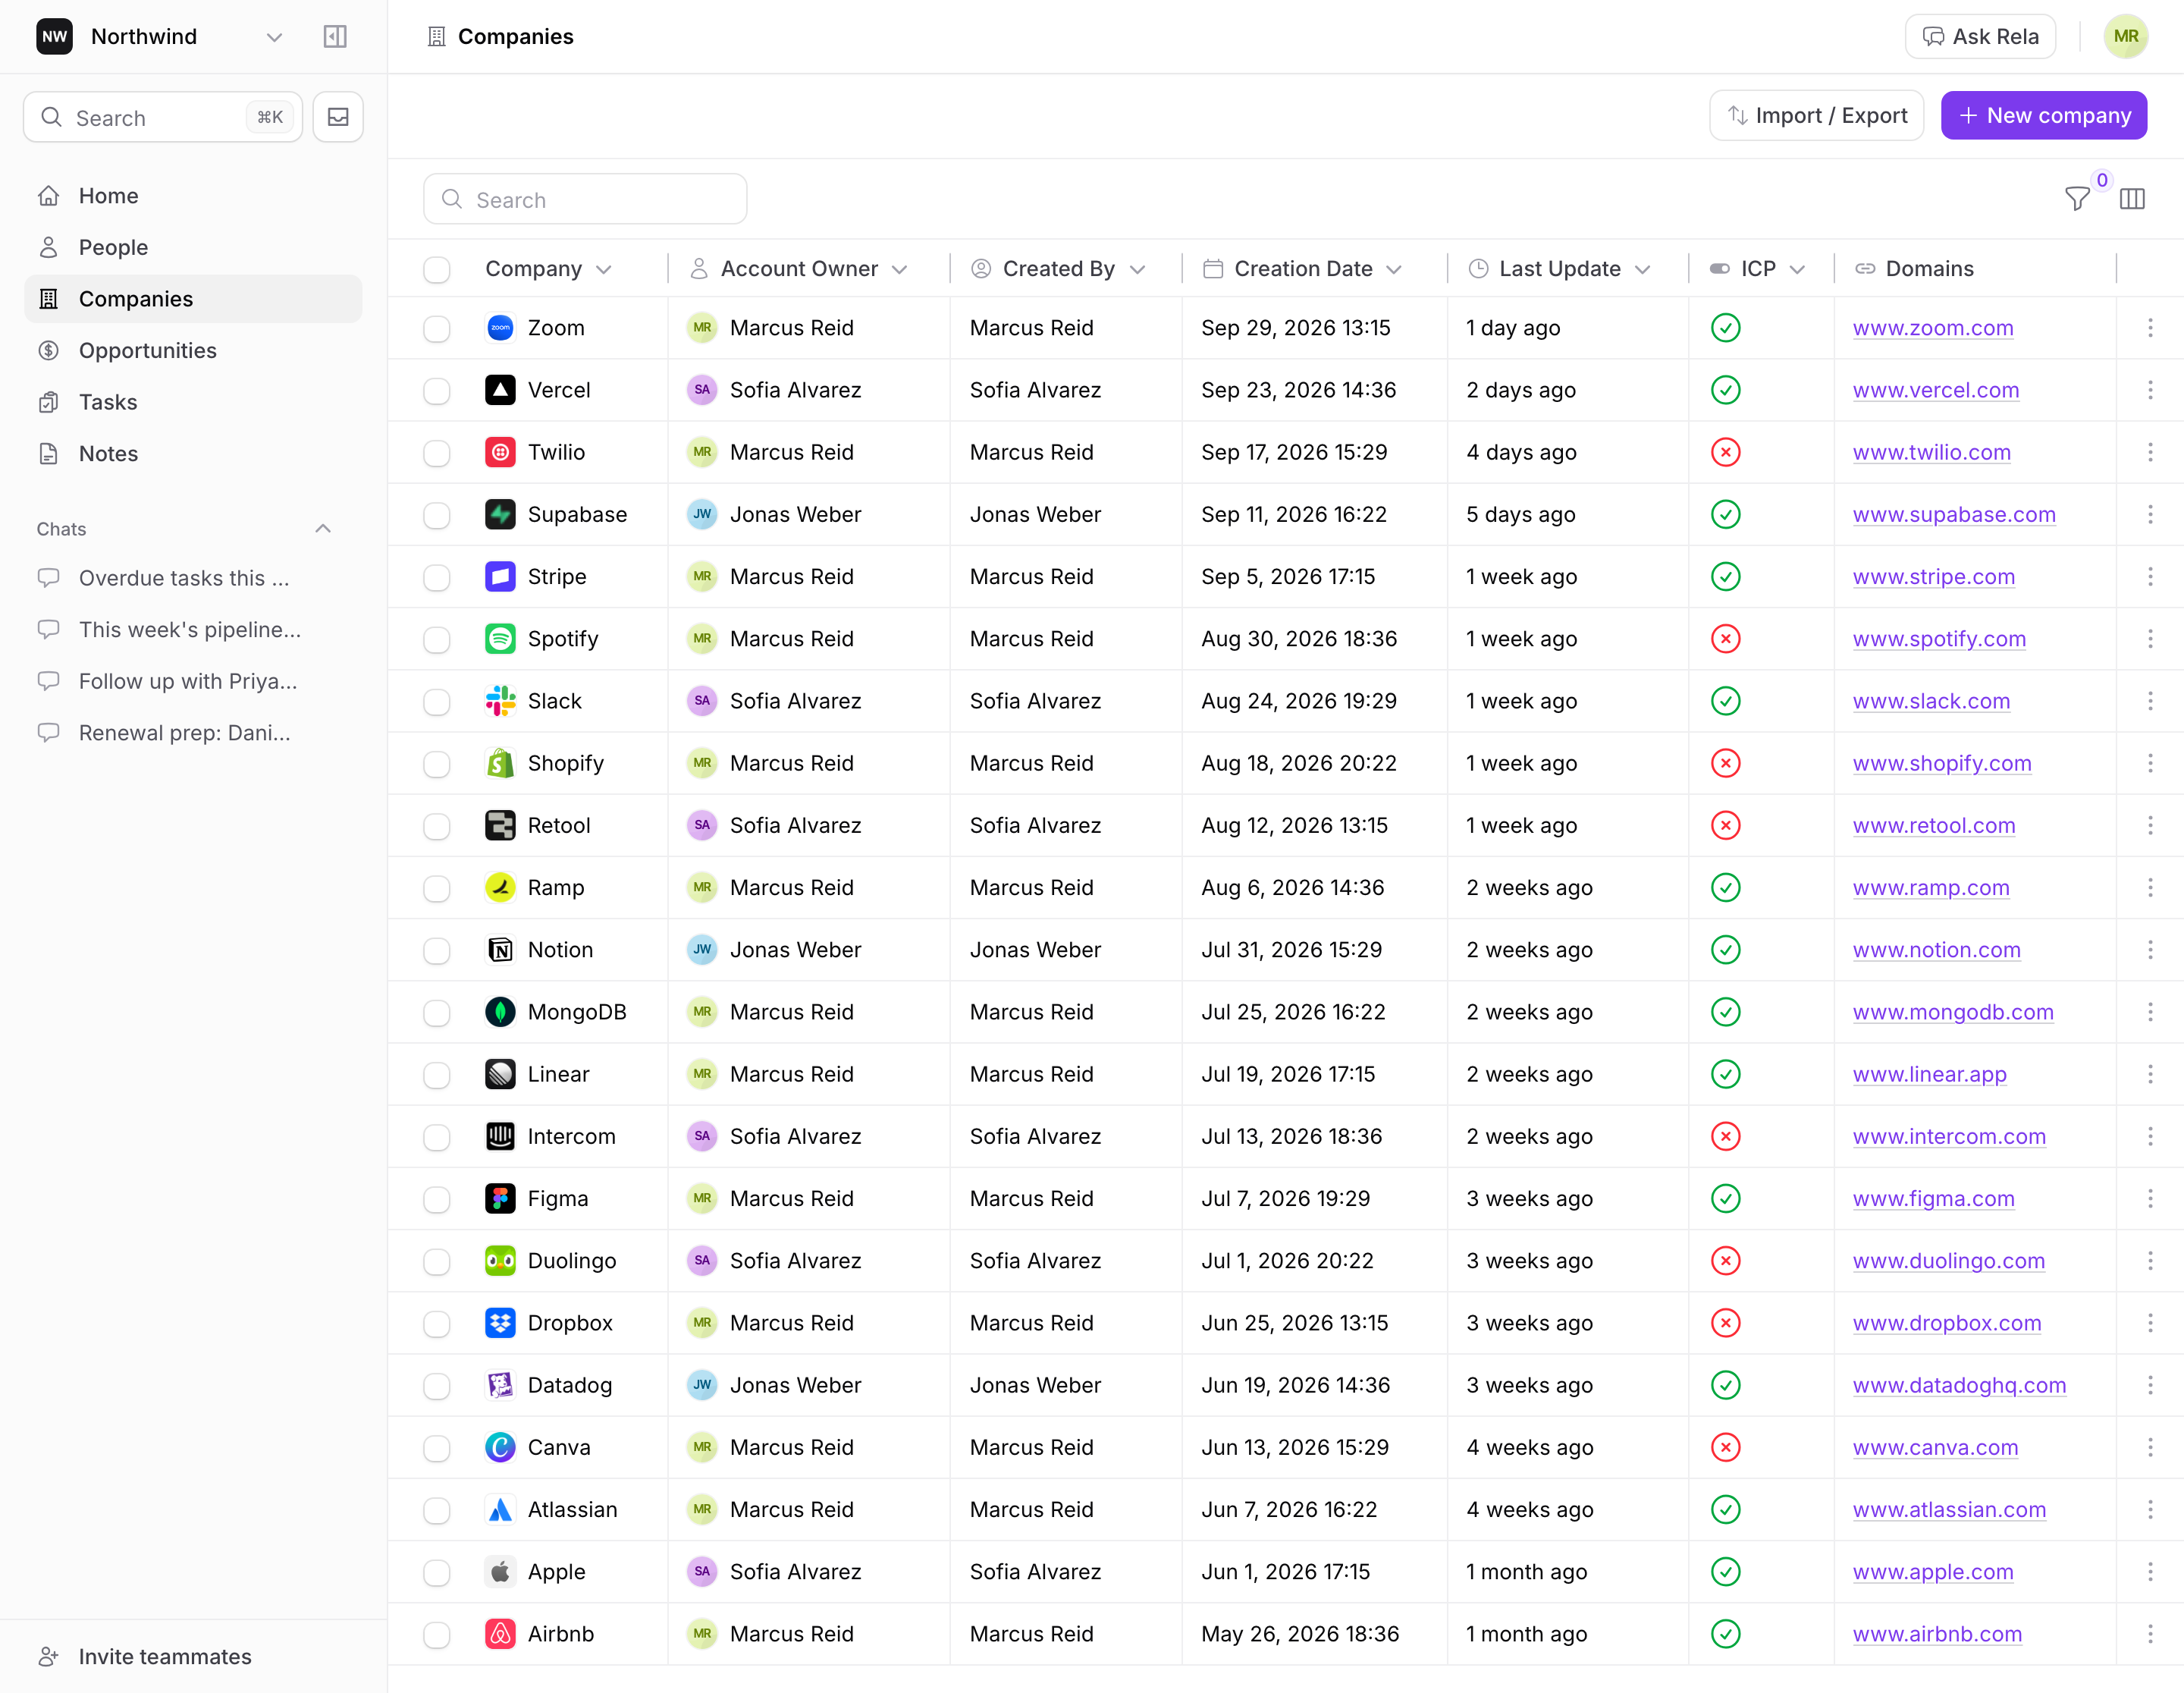Open People in sidebar
The height and width of the screenshot is (1693, 2184).
193,247
